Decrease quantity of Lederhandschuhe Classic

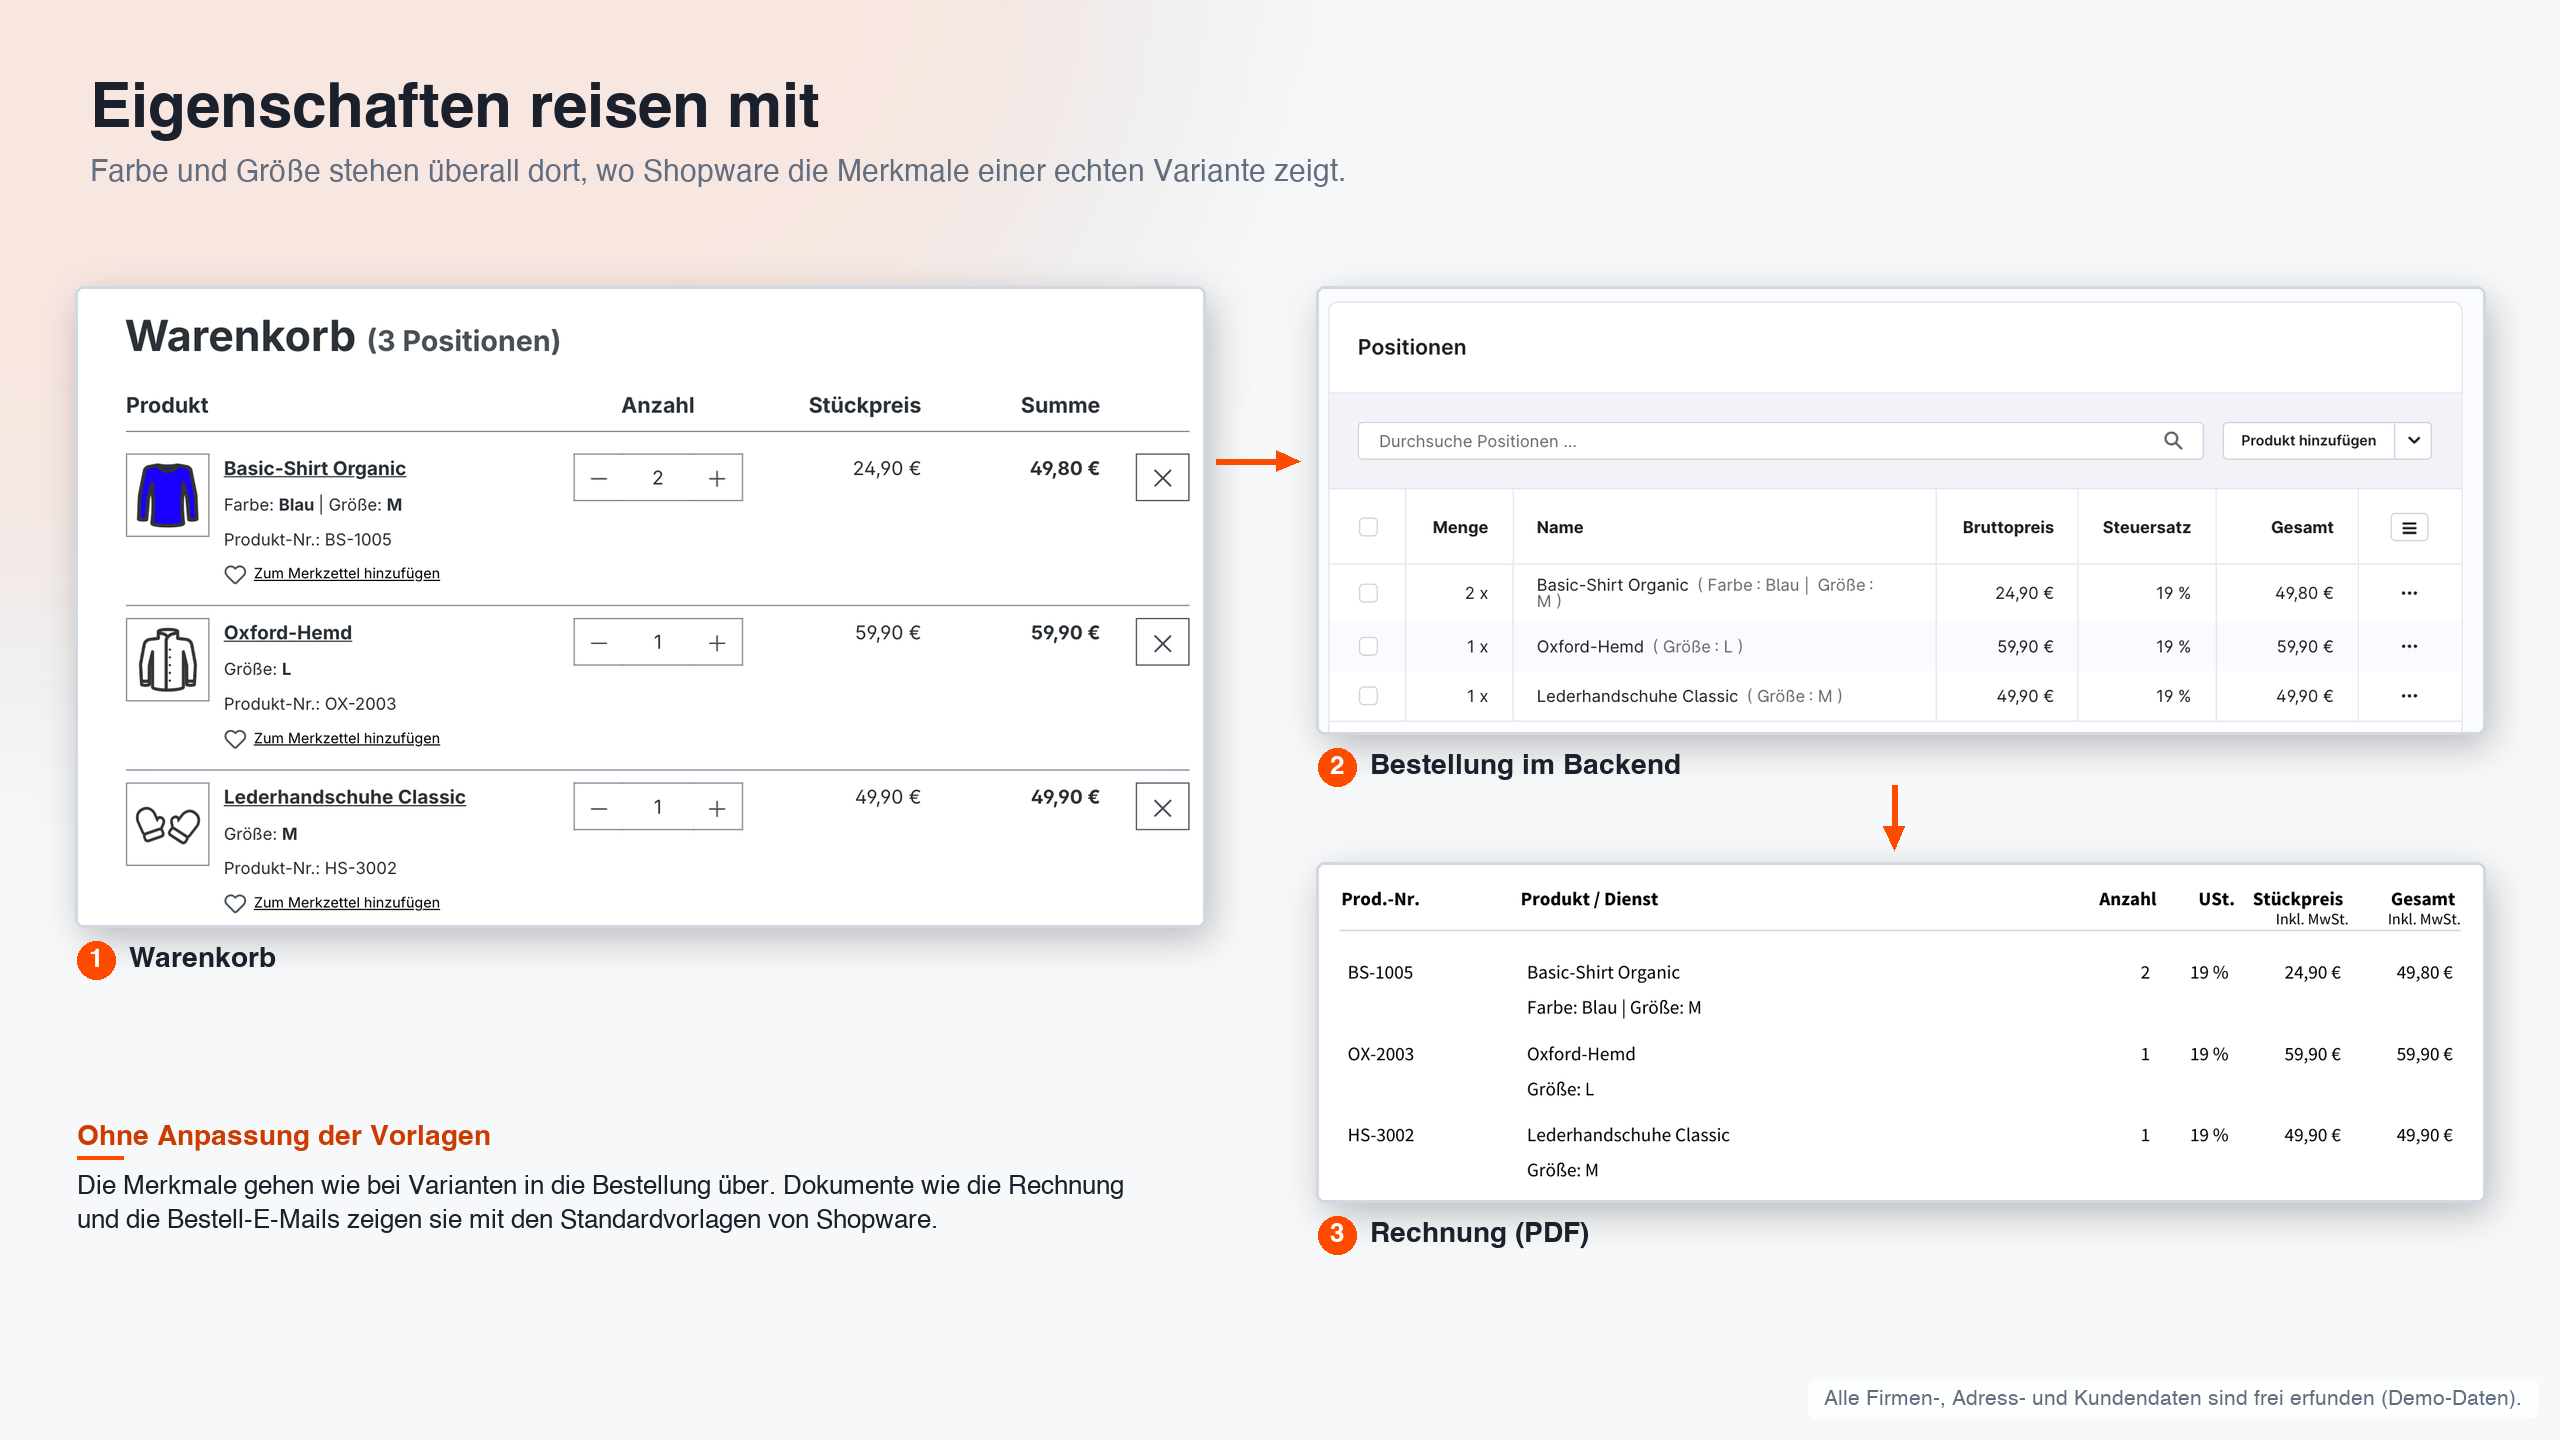point(599,808)
